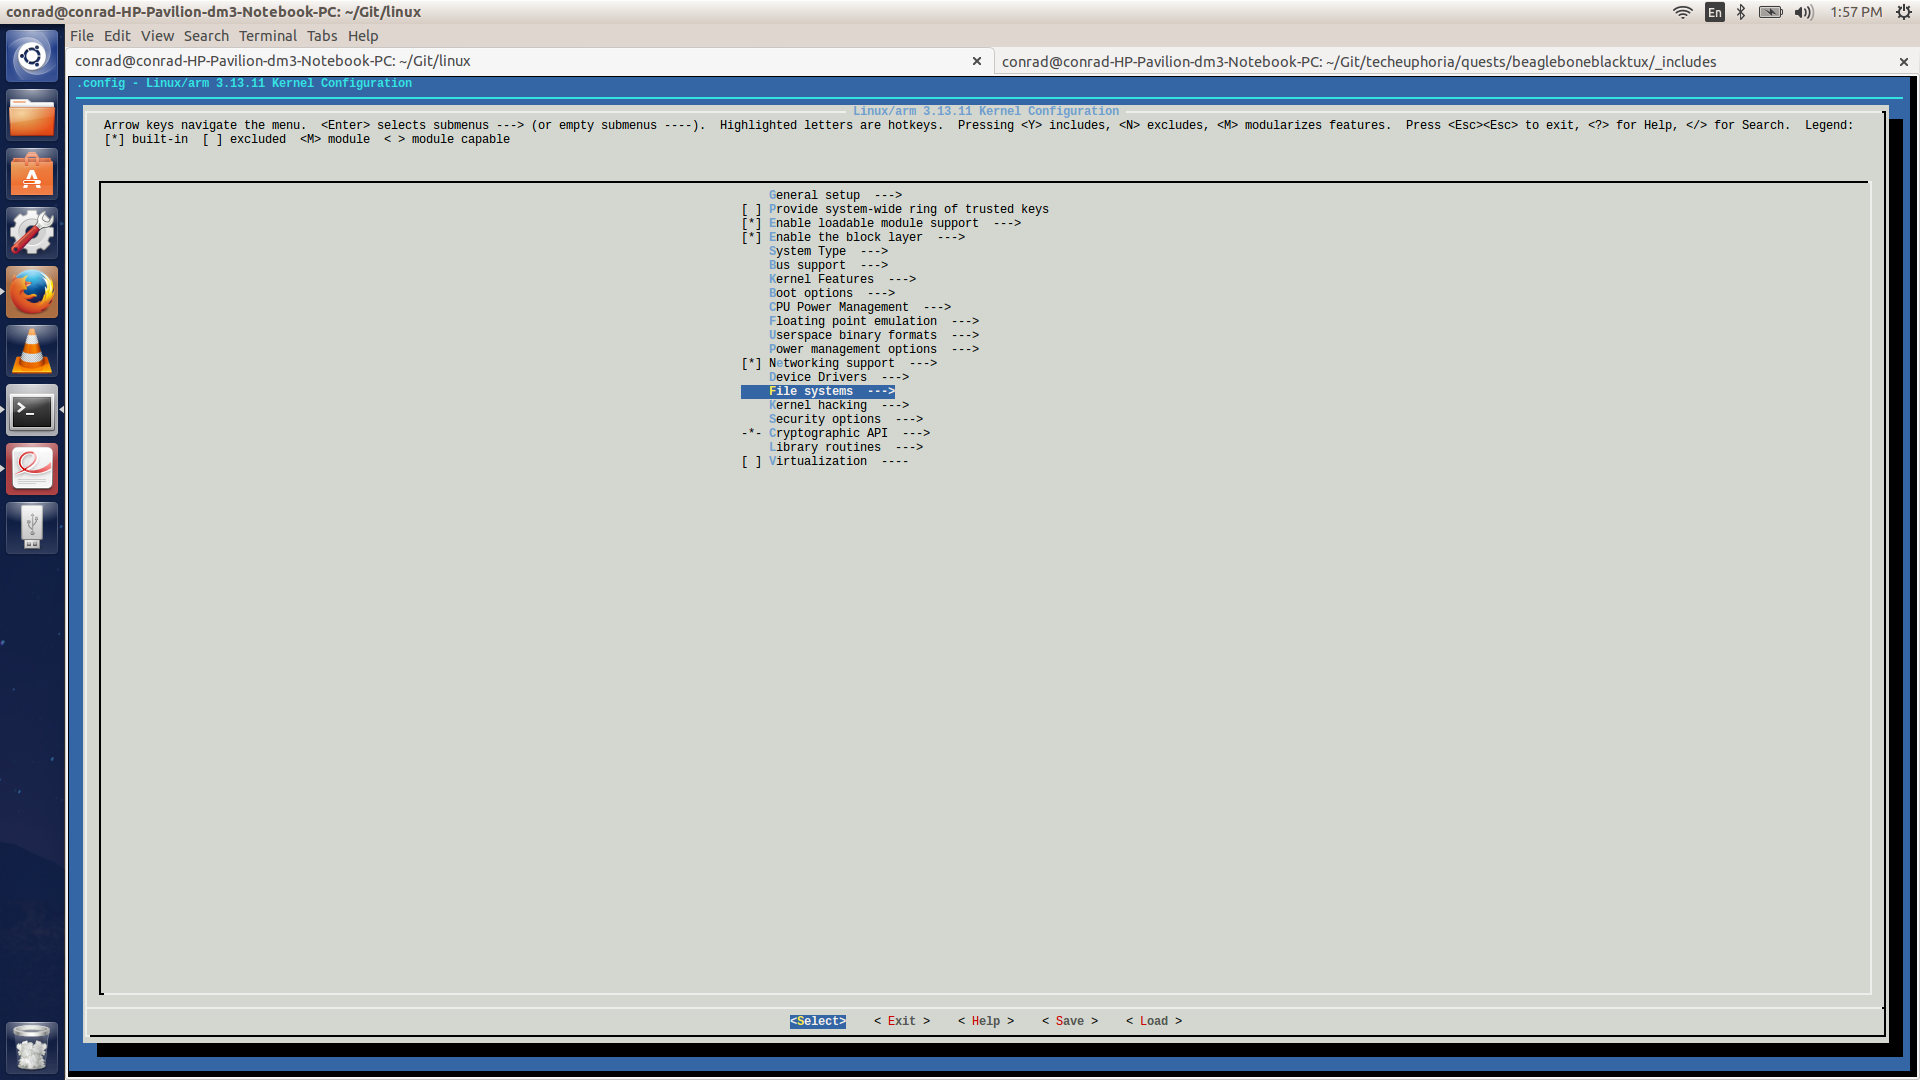Screen dimensions: 1920x1080
Task: Open the sound volume control
Action: point(1802,12)
